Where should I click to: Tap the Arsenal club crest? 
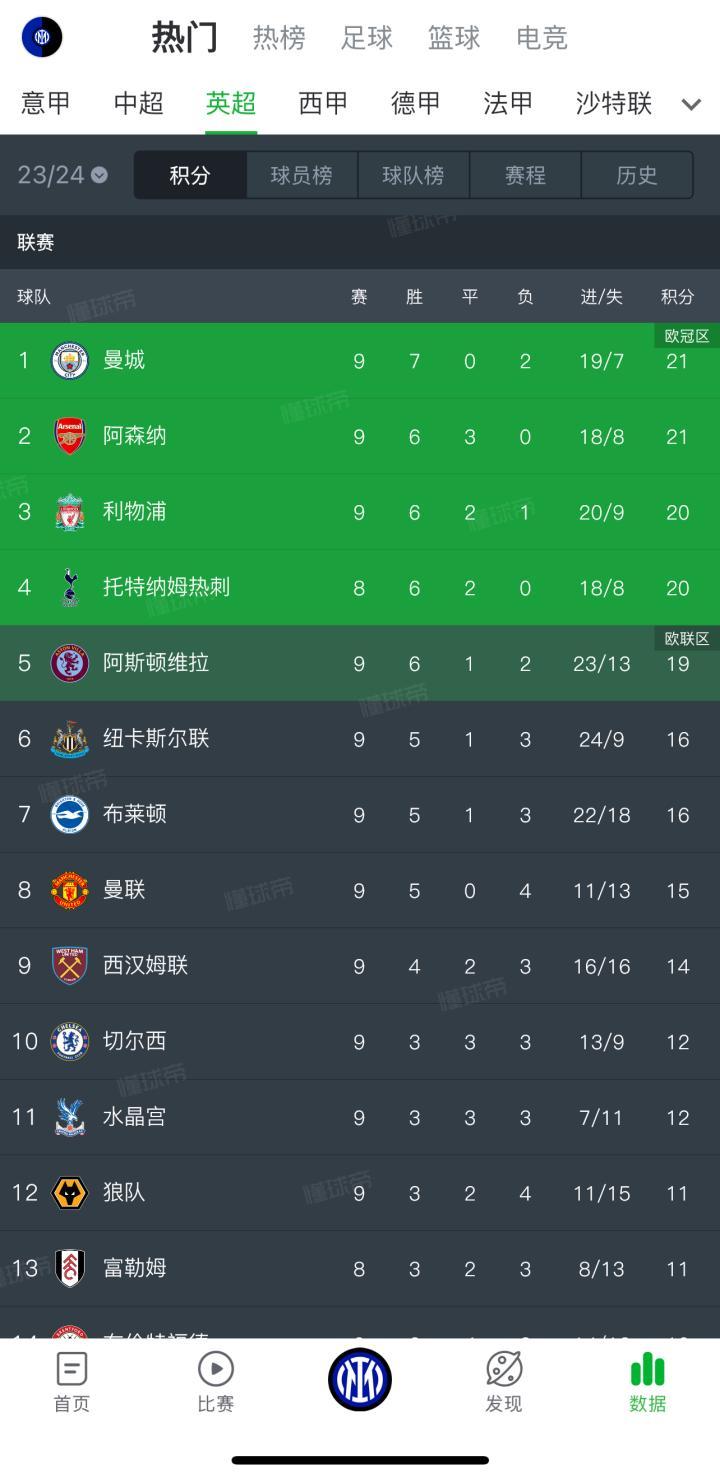(70, 436)
